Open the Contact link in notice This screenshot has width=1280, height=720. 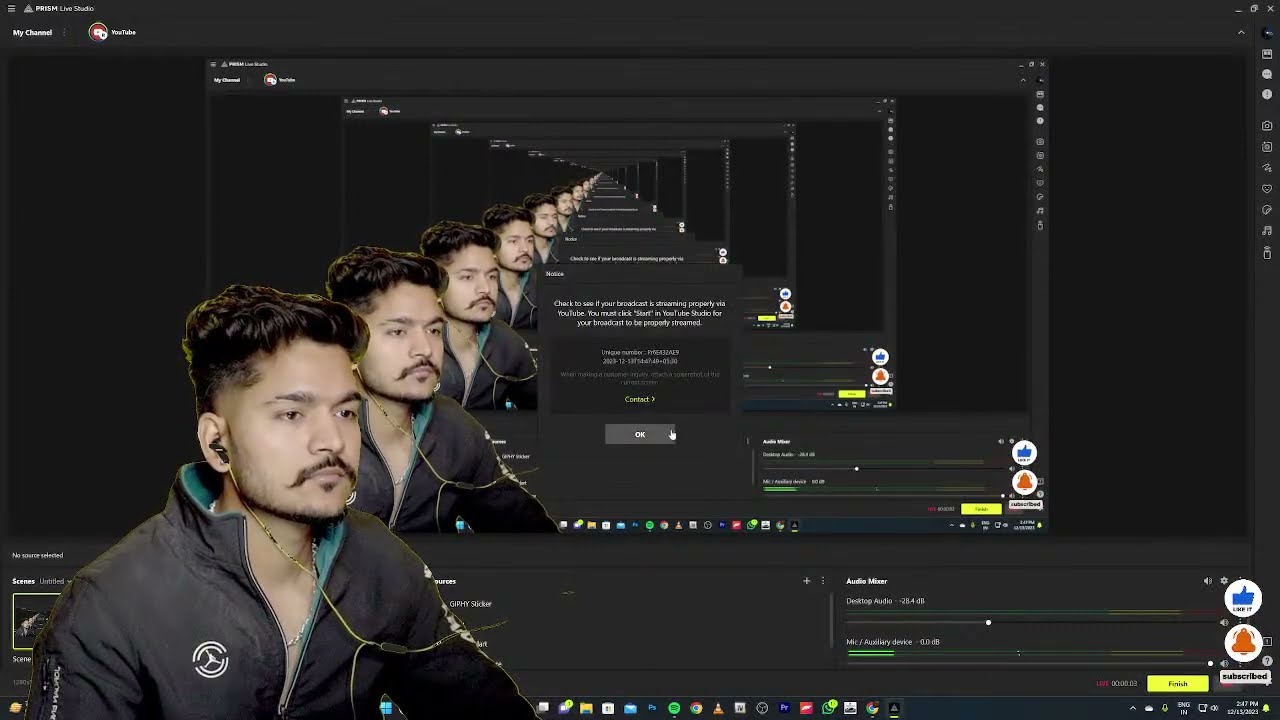coord(640,399)
